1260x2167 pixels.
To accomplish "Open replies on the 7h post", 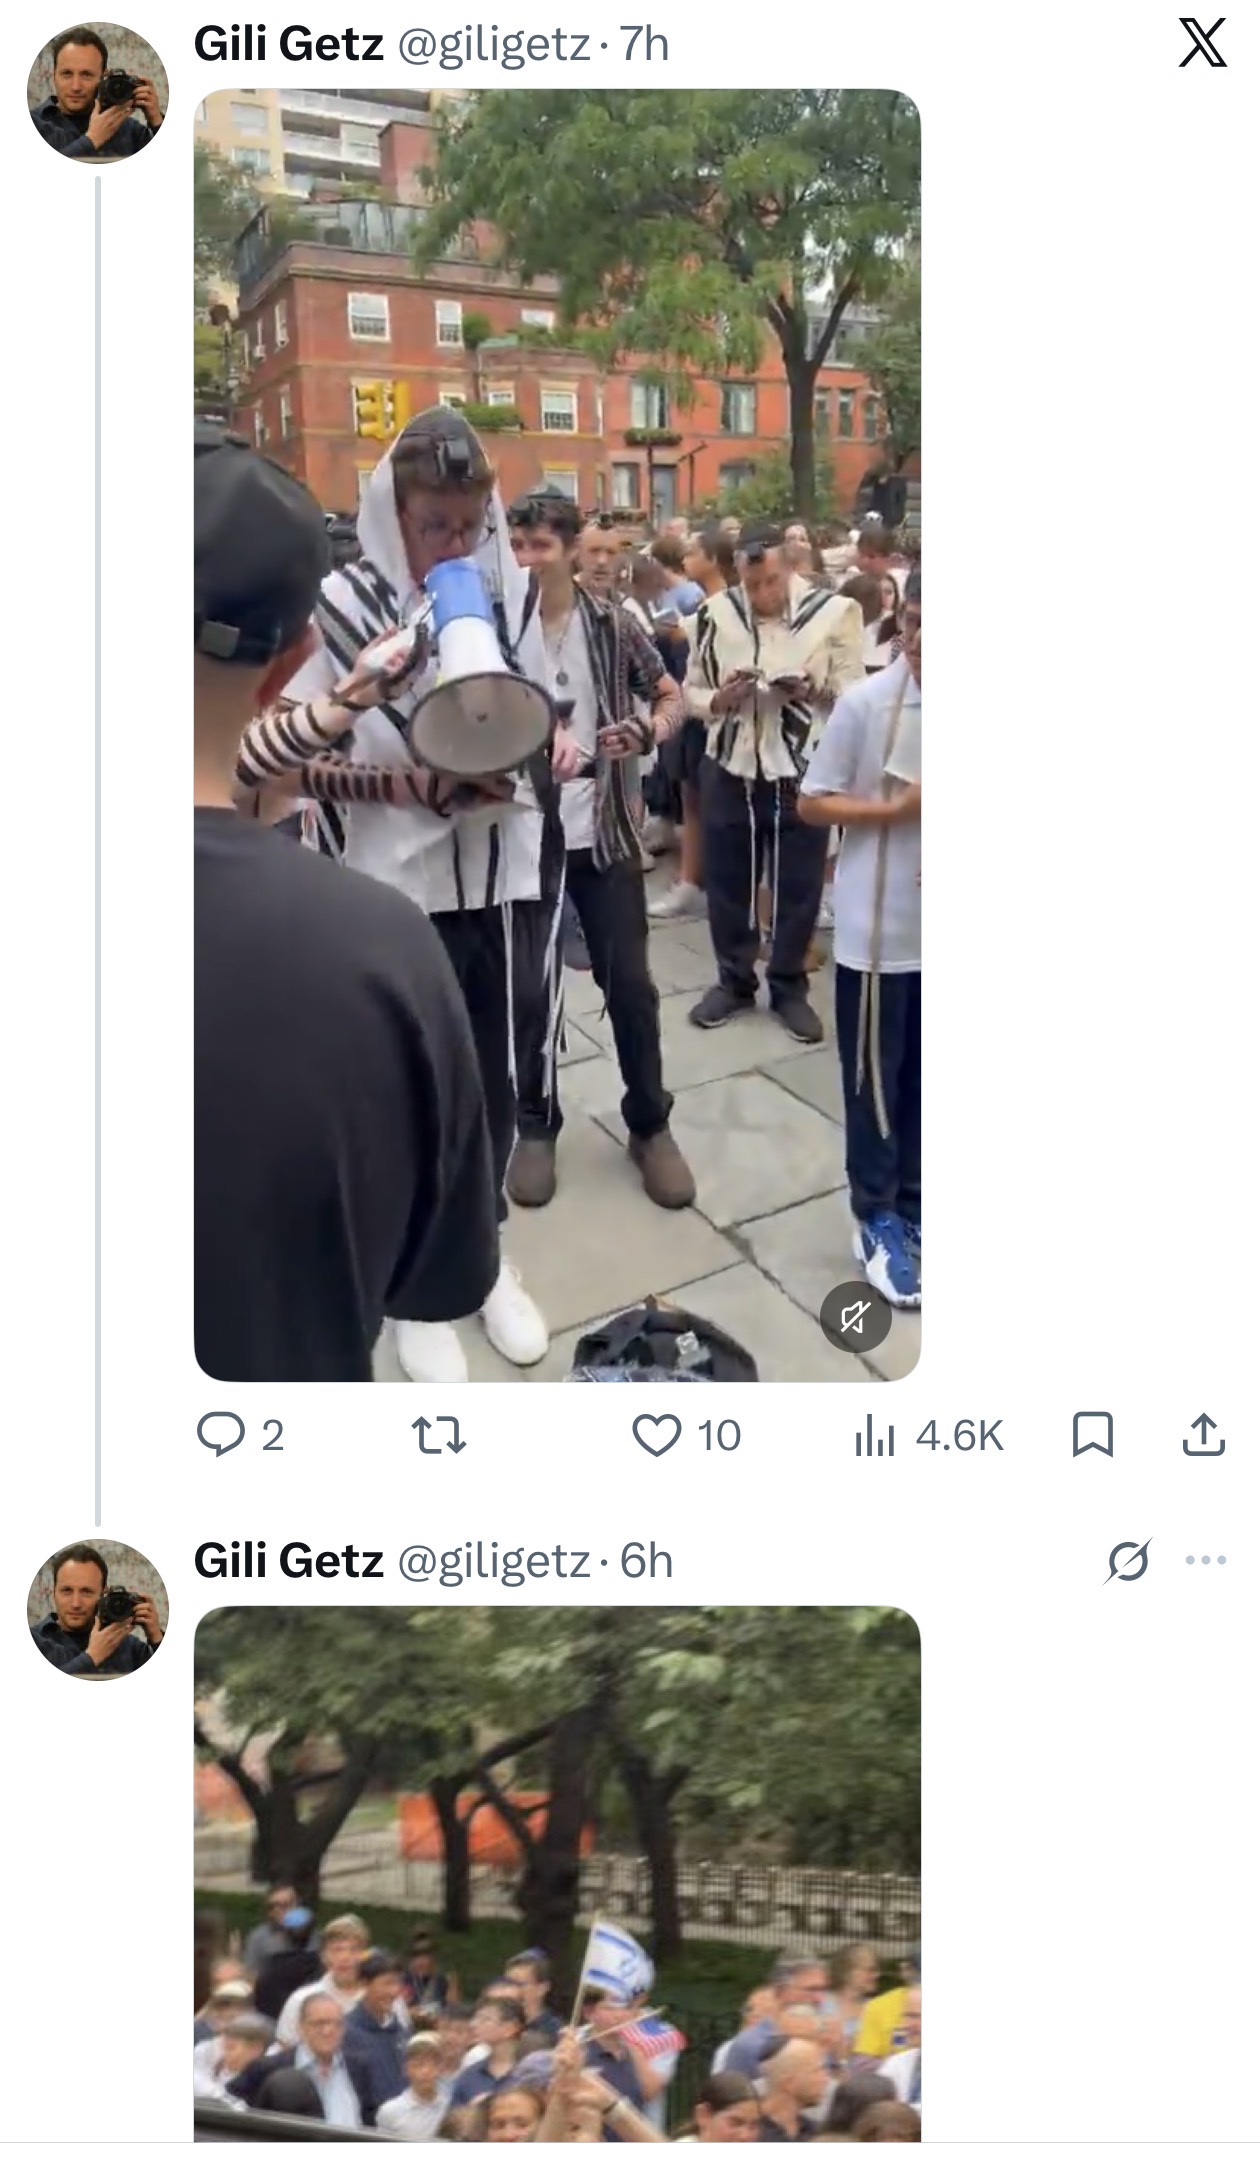I will tap(240, 1436).
